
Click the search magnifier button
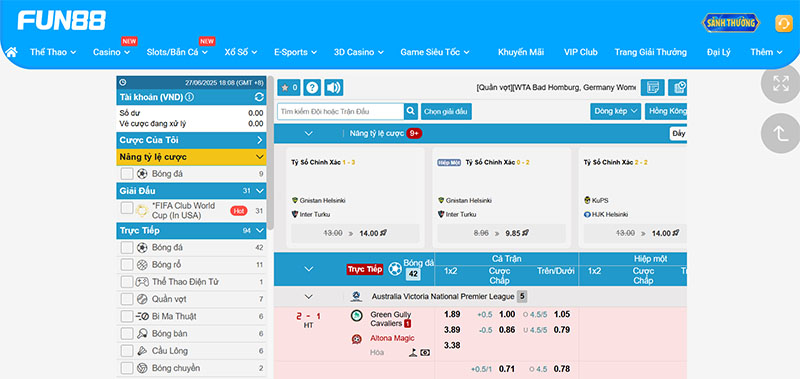411,111
